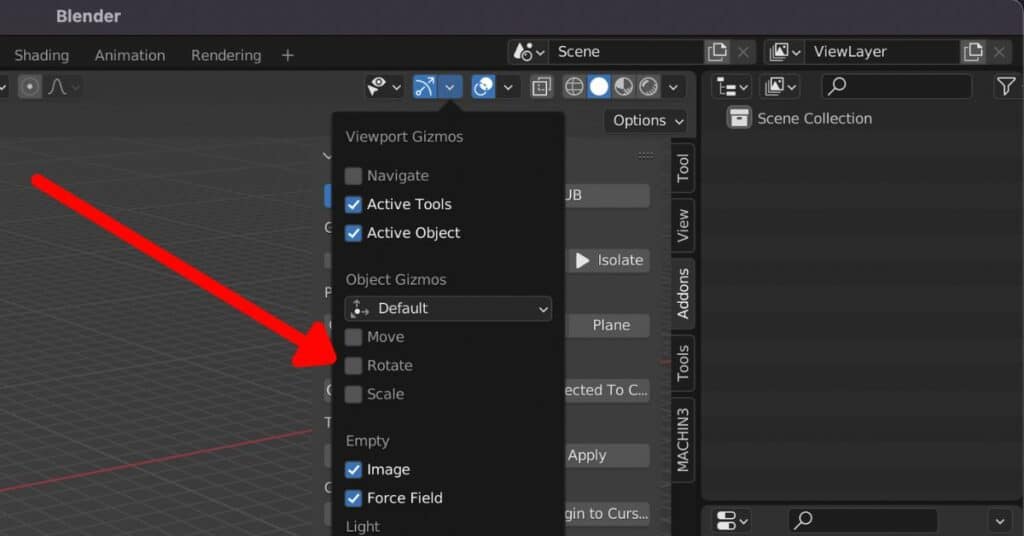
Task: Switch to rendered shading mode
Action: [x=648, y=87]
